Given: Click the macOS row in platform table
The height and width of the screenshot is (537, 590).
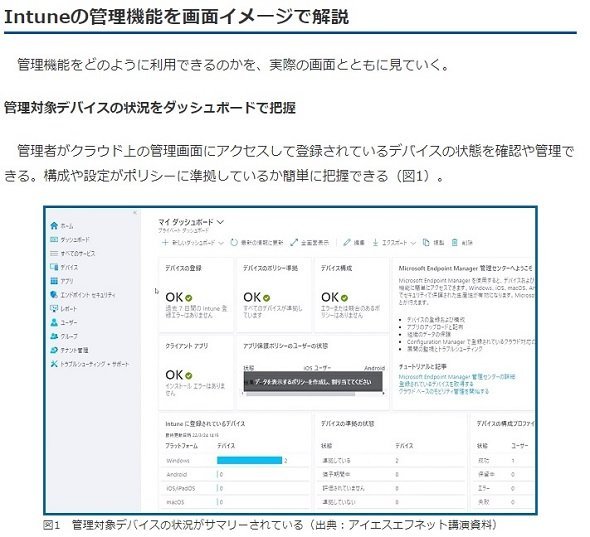Looking at the screenshot, I should (235, 502).
